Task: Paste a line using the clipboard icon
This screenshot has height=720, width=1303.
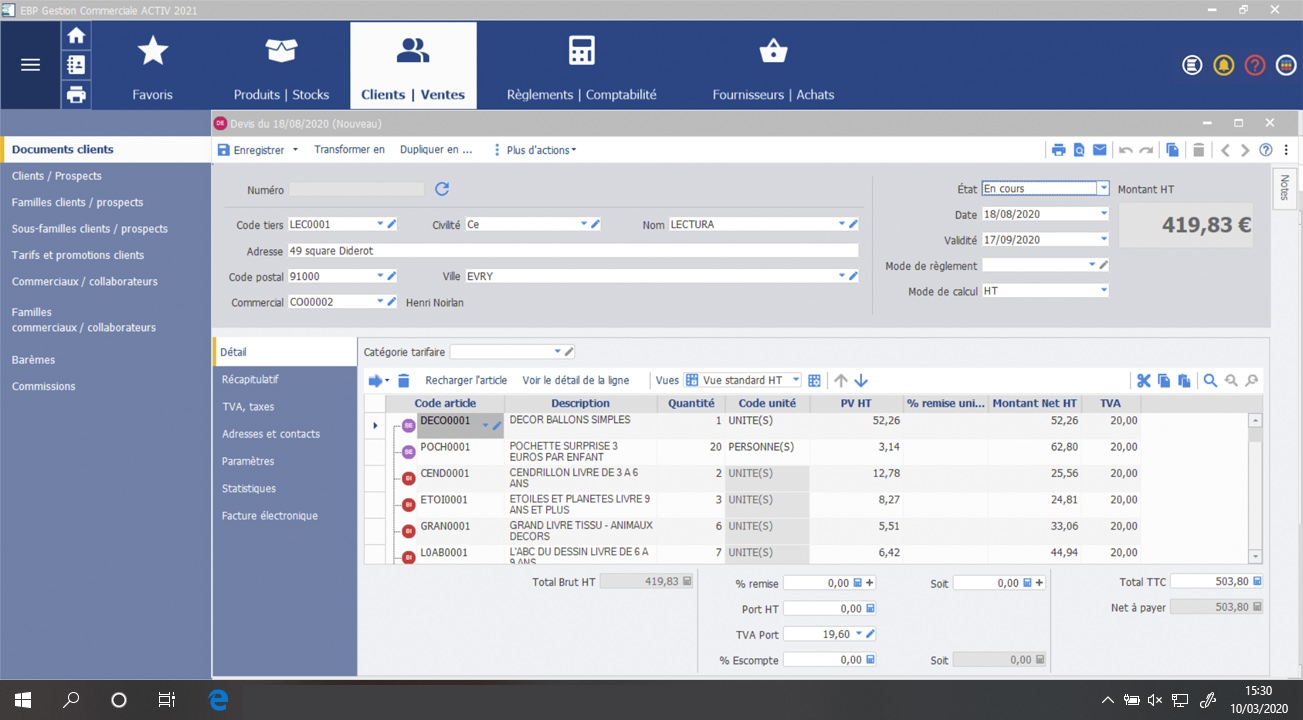Action: [1184, 381]
